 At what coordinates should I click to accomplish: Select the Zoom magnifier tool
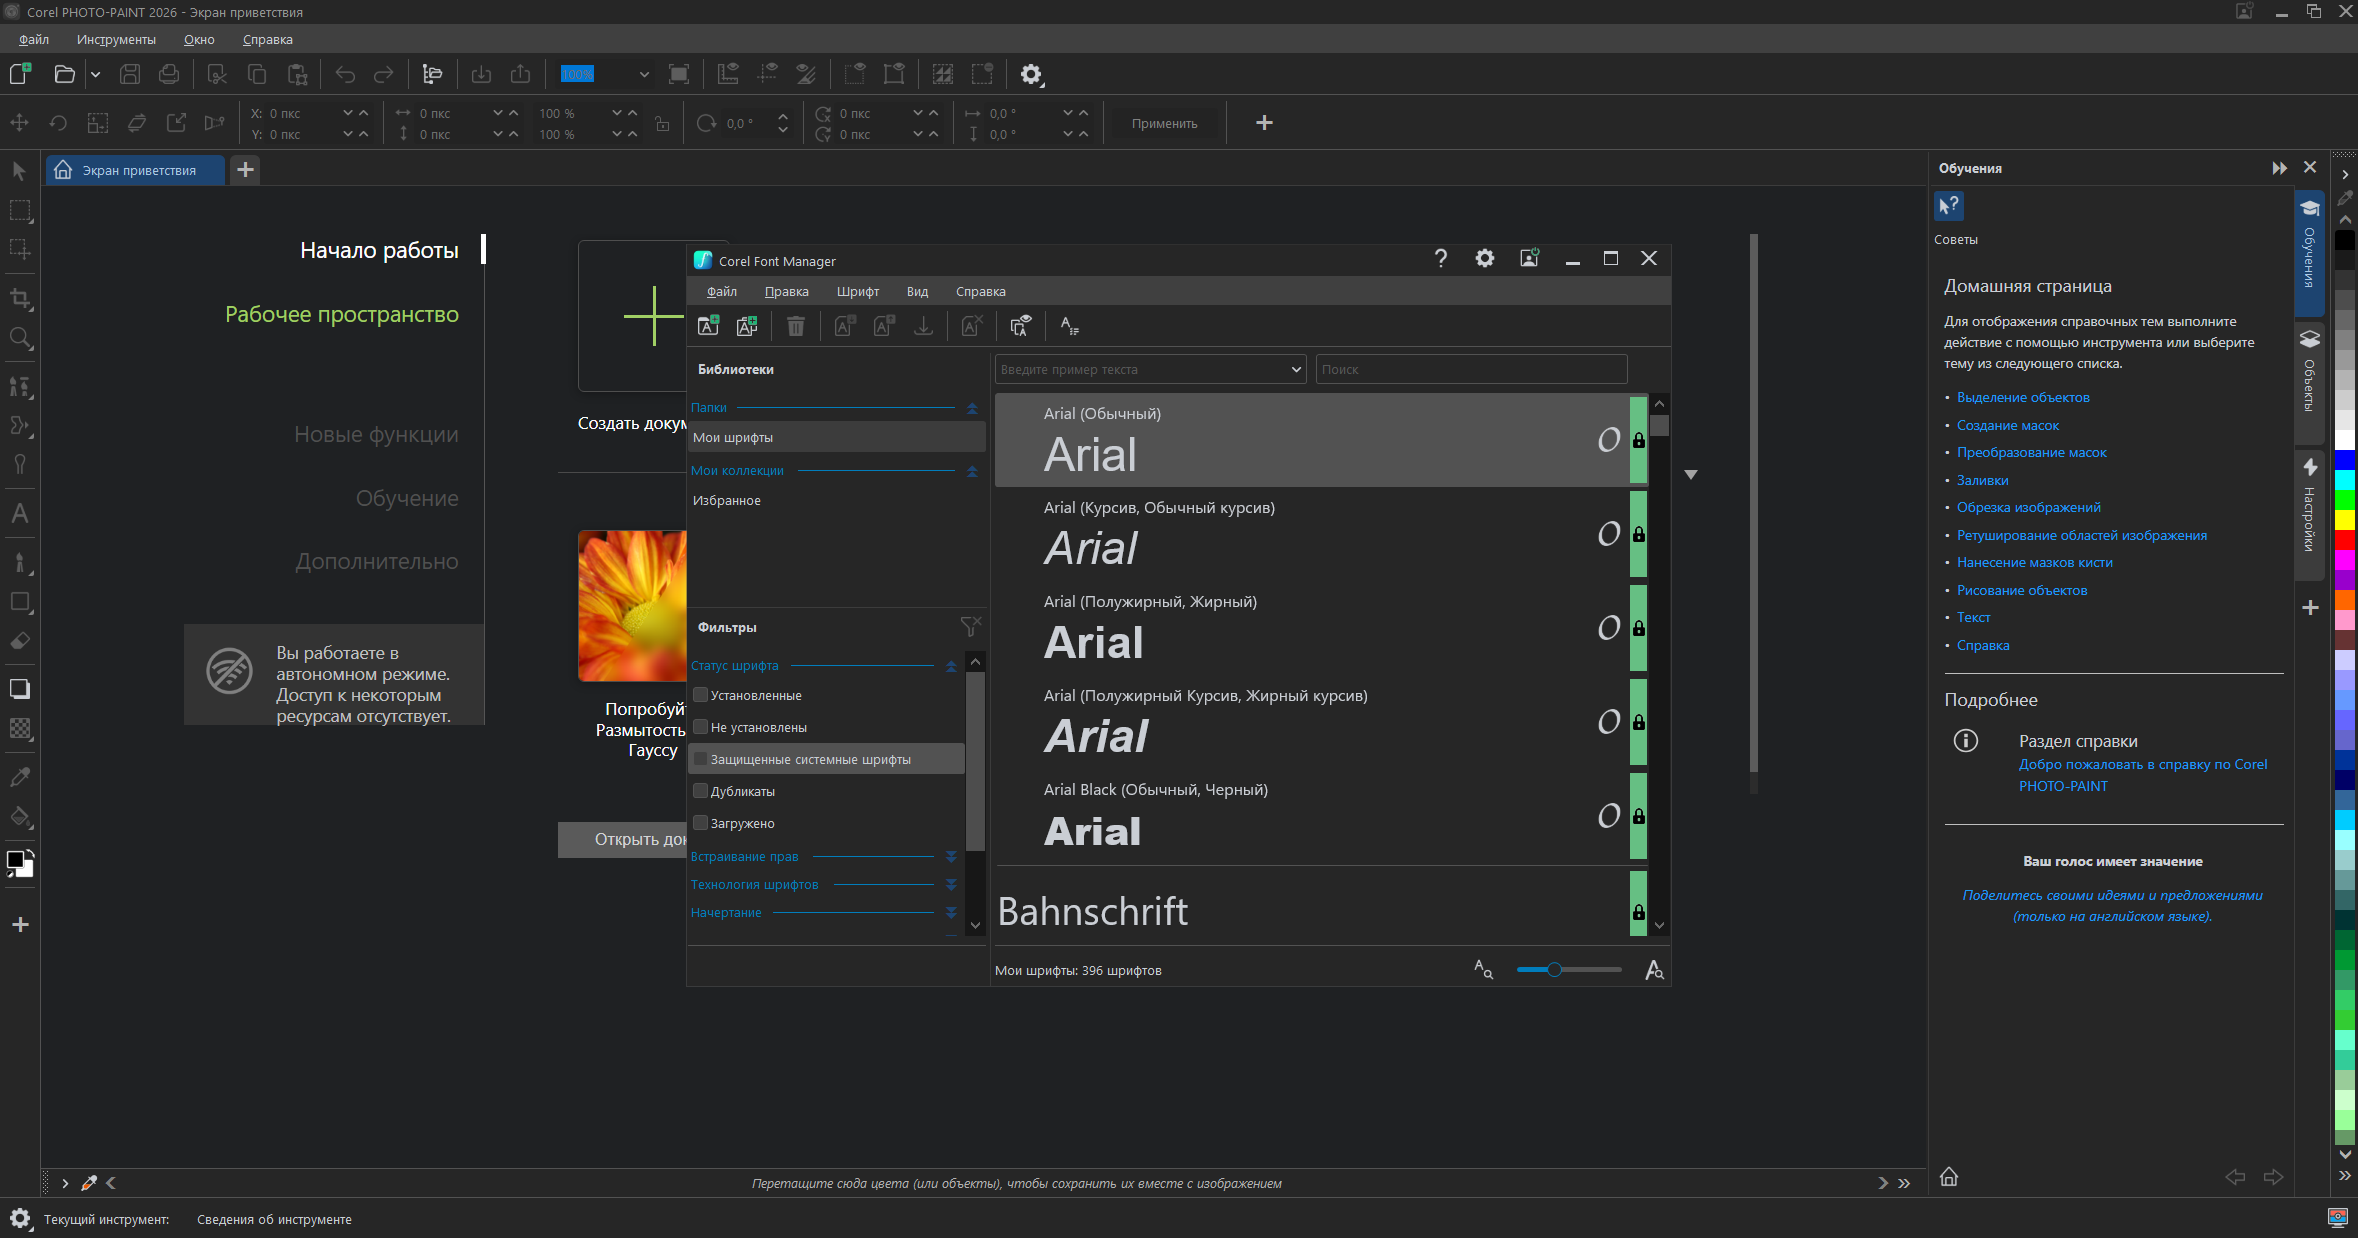tap(20, 338)
